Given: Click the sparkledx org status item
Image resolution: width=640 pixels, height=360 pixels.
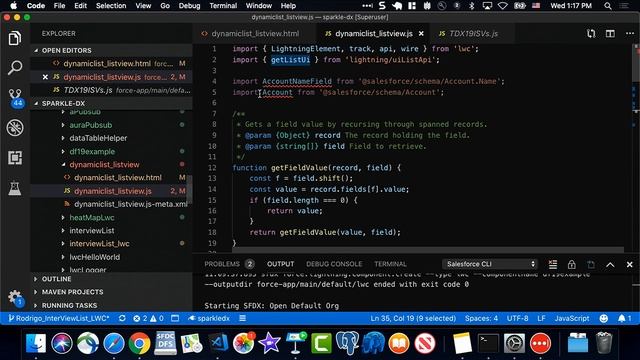Looking at the screenshot, I should (209, 318).
